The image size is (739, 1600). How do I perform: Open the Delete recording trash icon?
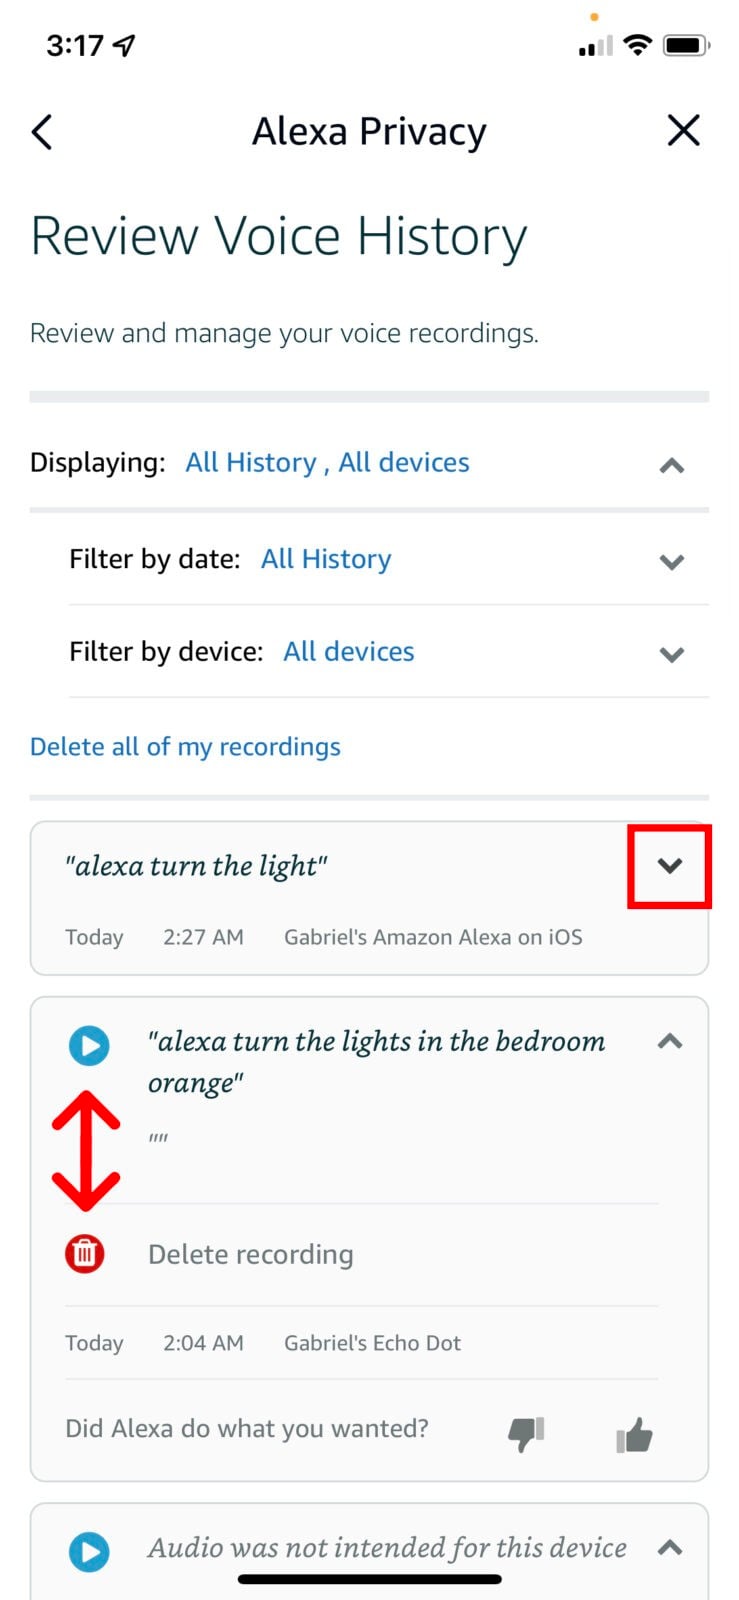(x=85, y=1252)
